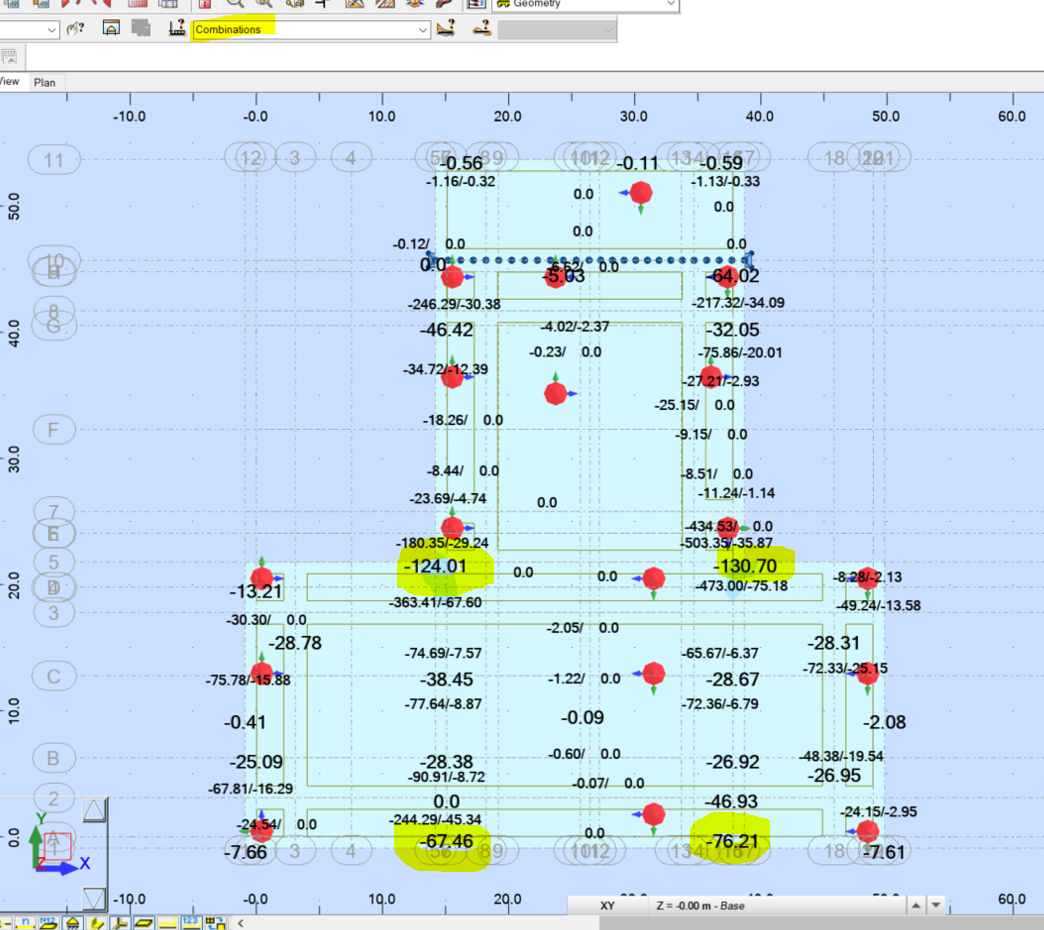
Task: Switch to the View tab
Action: coord(10,82)
